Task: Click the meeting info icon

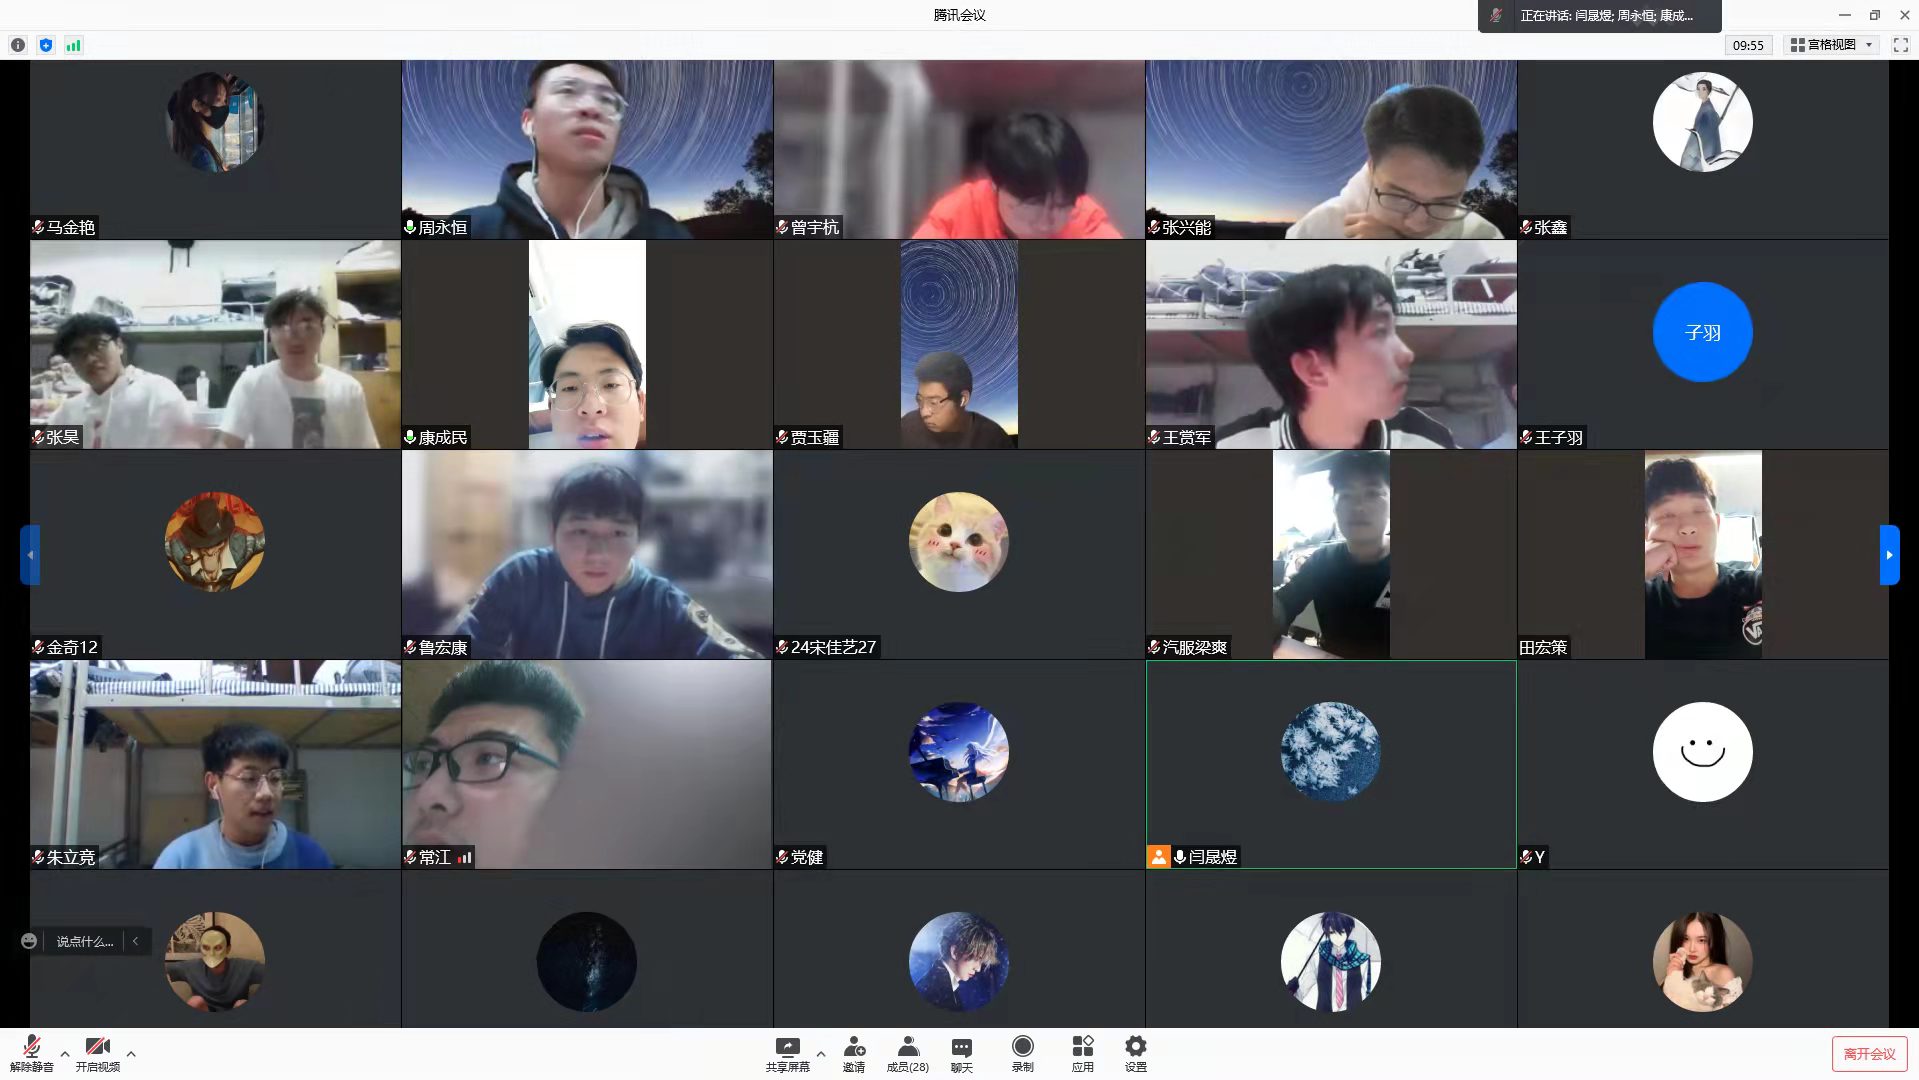Action: pyautogui.click(x=18, y=45)
